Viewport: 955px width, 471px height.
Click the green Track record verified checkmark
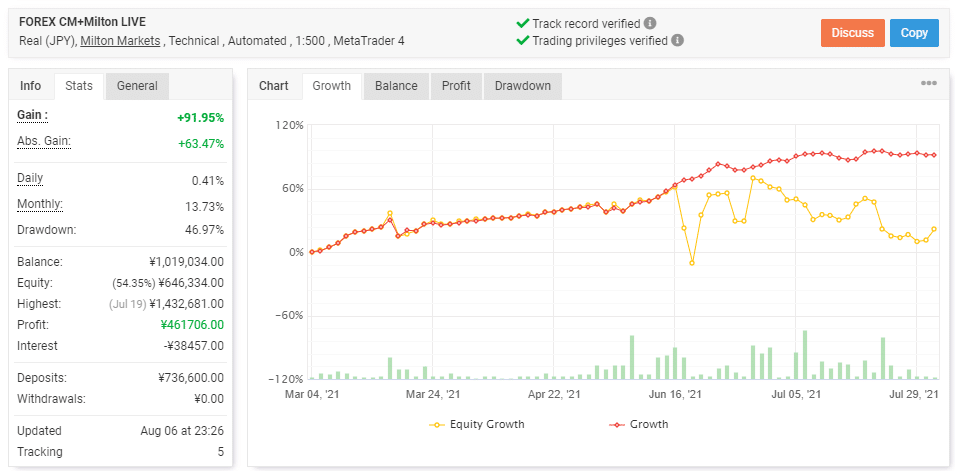point(522,23)
